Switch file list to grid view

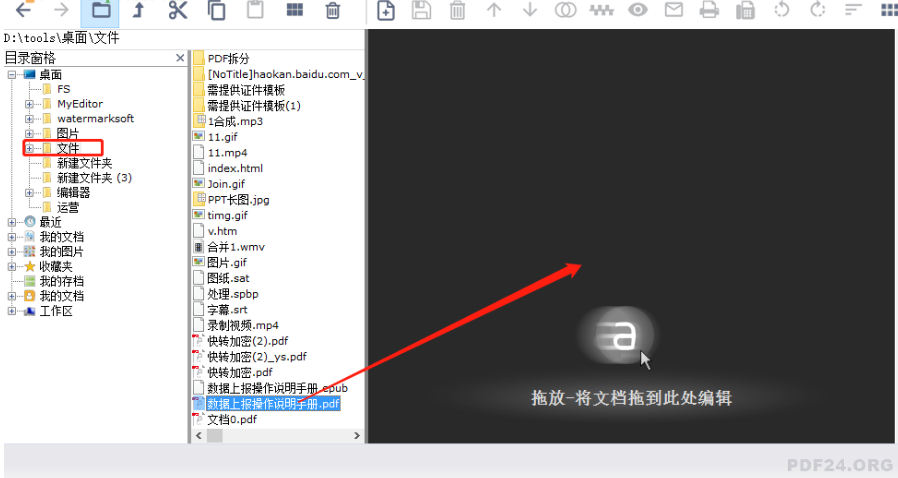coord(294,10)
